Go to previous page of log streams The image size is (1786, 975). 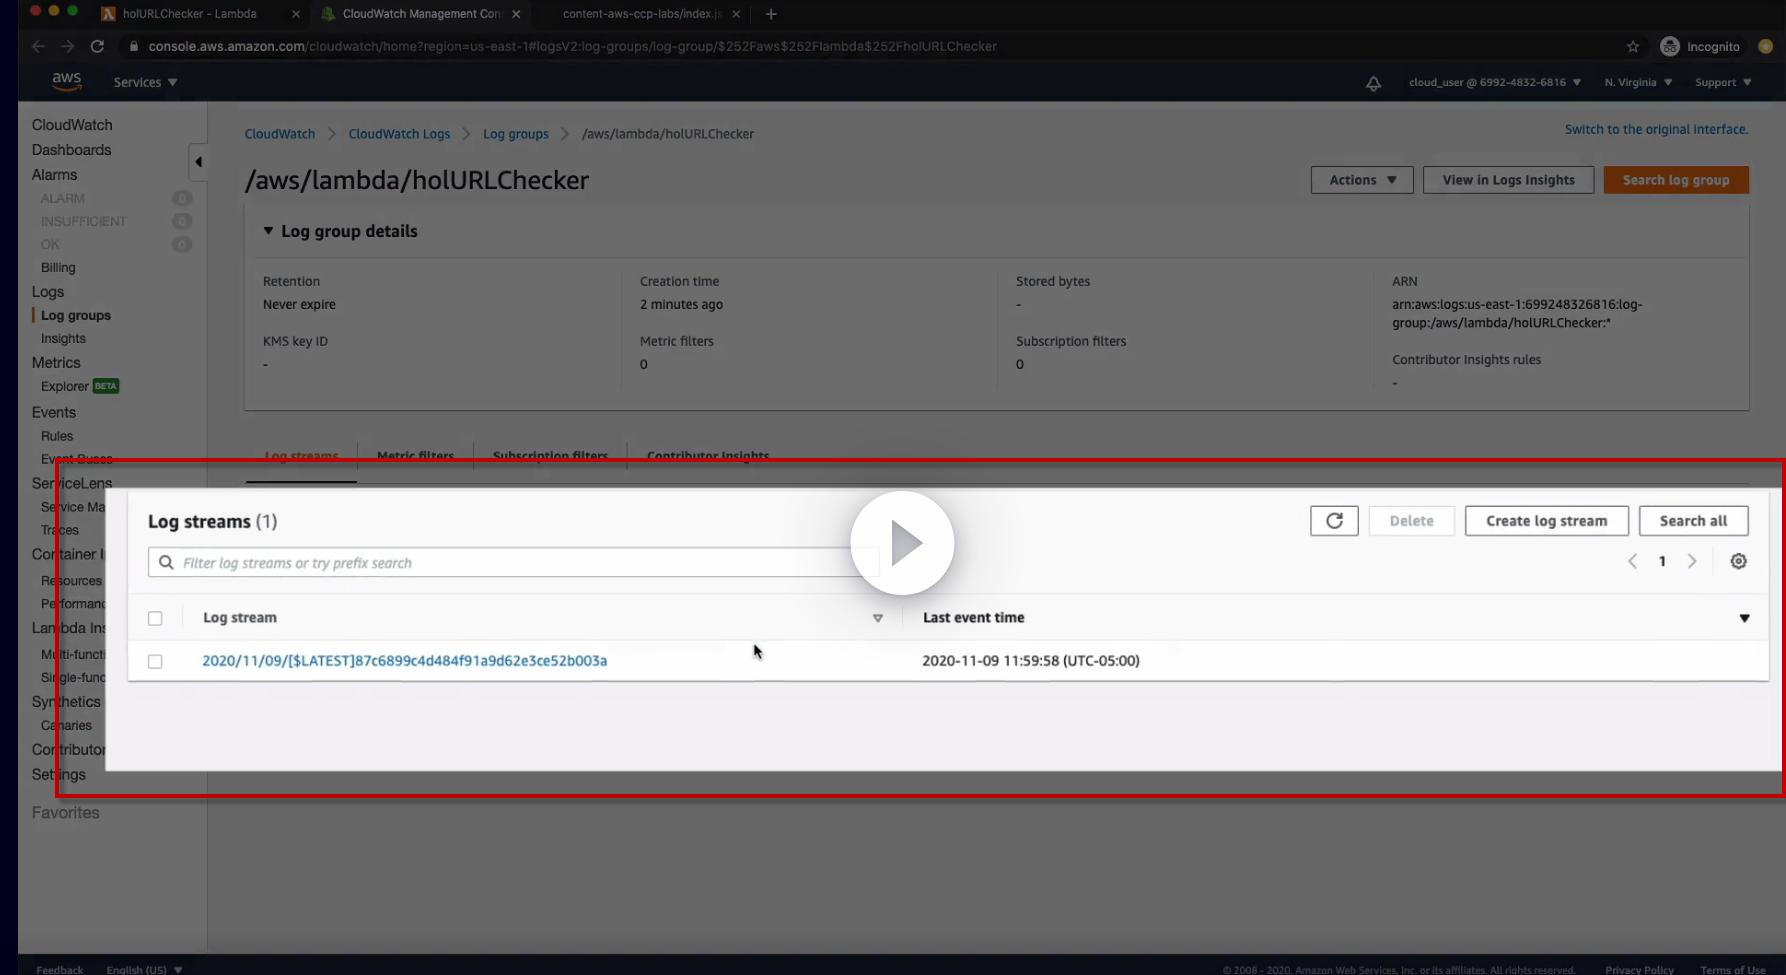1632,562
